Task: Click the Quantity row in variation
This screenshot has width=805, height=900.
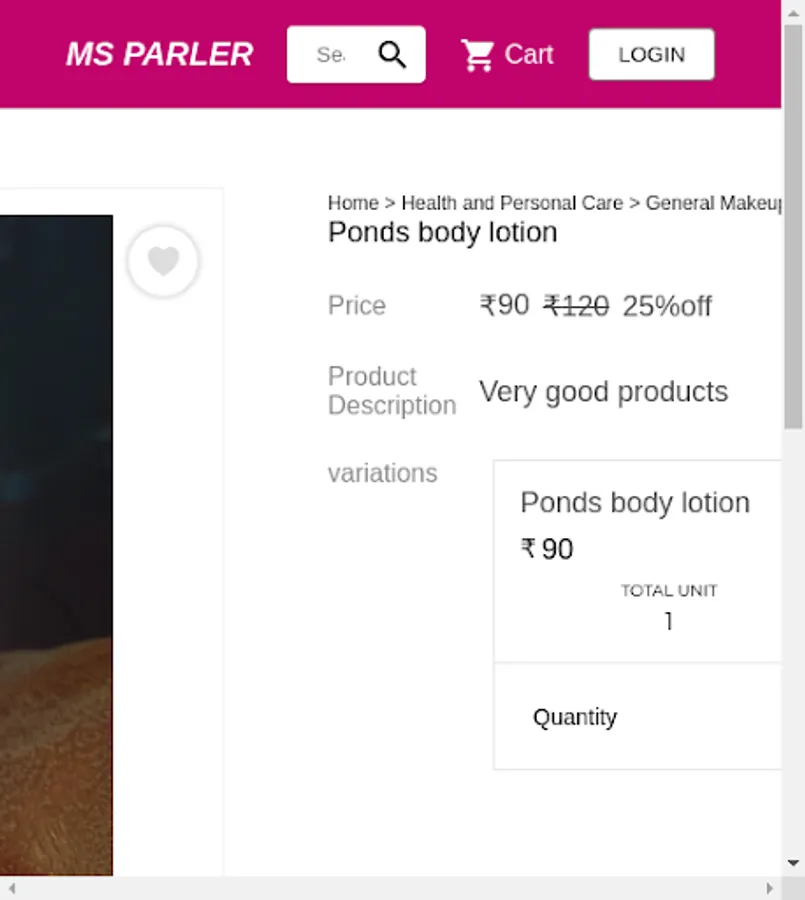Action: 637,716
